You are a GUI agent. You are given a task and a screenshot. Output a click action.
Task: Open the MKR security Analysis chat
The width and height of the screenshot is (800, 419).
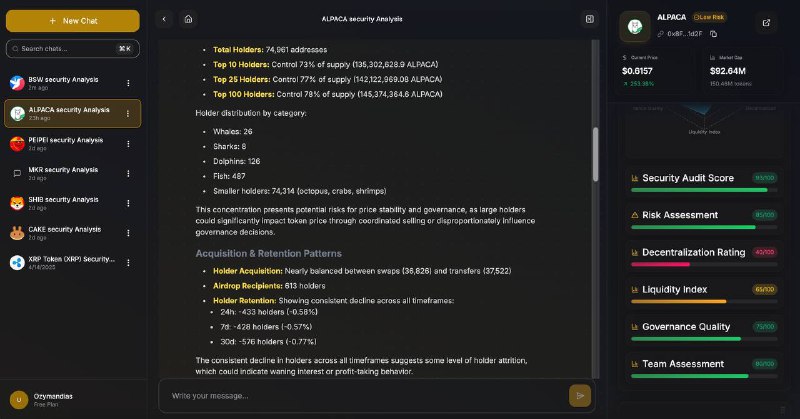pos(72,174)
